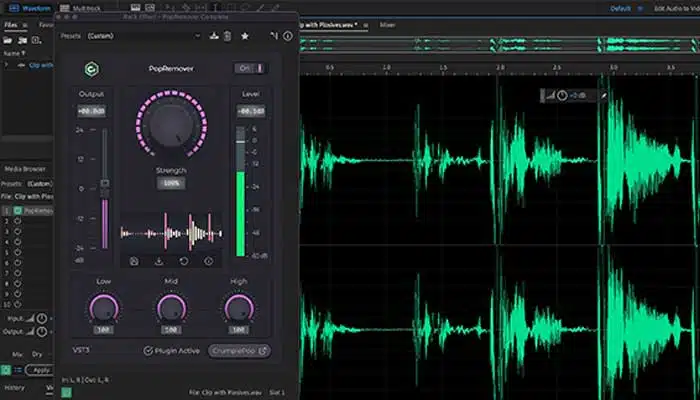Toggle power for effects rack slot 7
This screenshot has width=700, height=400.
[18, 273]
